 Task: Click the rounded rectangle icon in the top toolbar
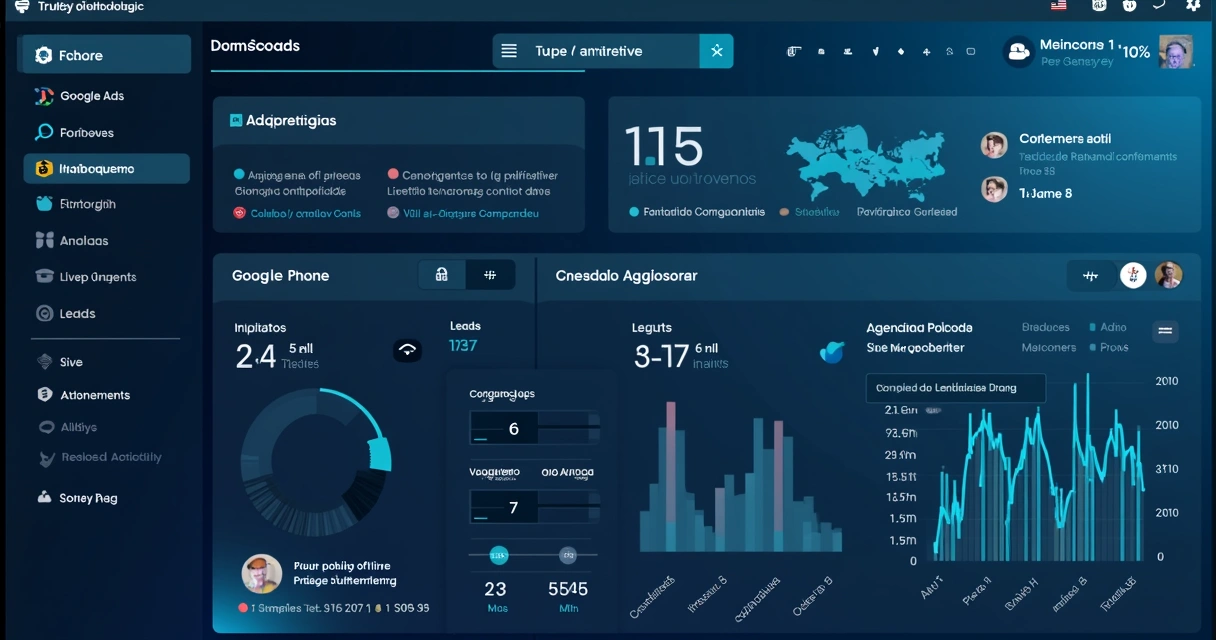pyautogui.click(x=971, y=51)
